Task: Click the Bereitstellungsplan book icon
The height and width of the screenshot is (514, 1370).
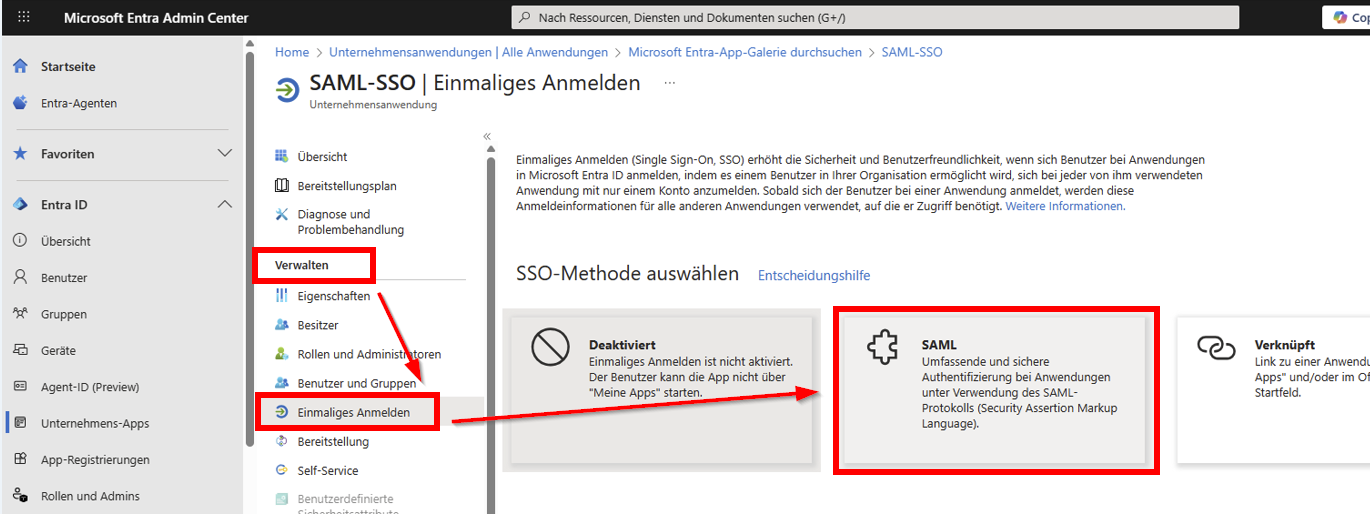Action: pyautogui.click(x=281, y=185)
